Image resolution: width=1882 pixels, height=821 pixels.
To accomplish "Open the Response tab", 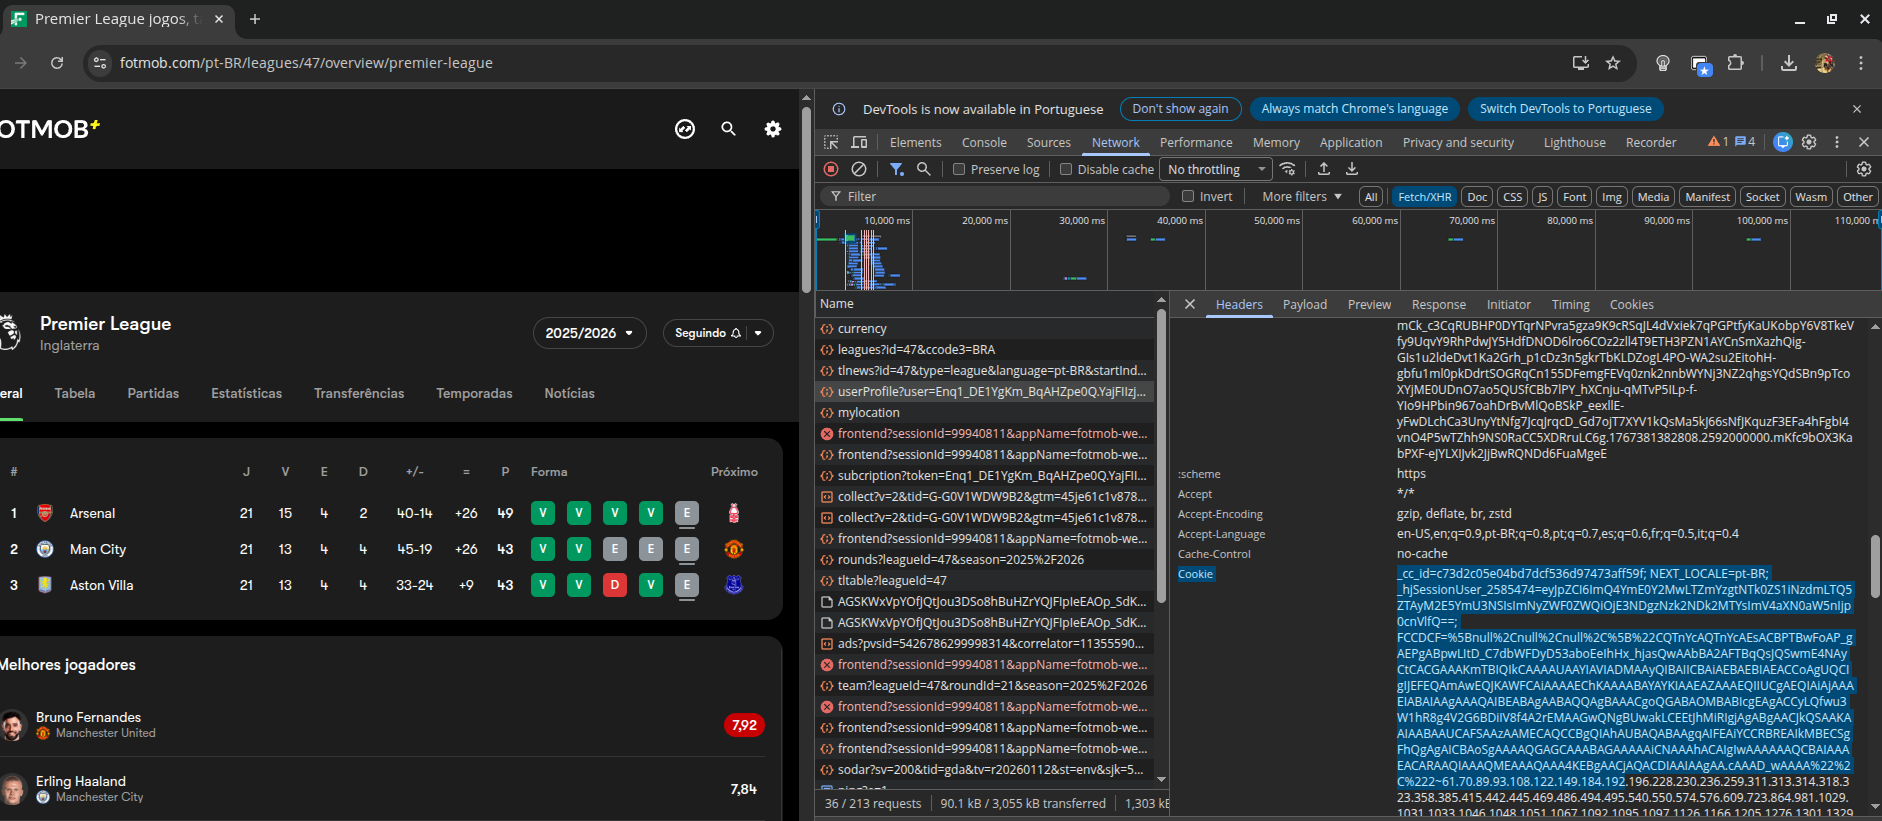I will (x=1438, y=304).
